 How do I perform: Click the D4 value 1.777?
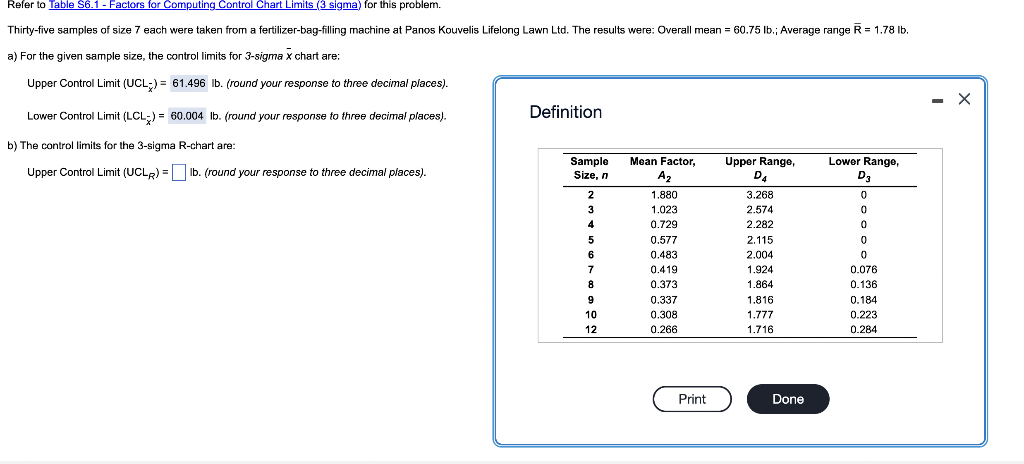coord(760,315)
